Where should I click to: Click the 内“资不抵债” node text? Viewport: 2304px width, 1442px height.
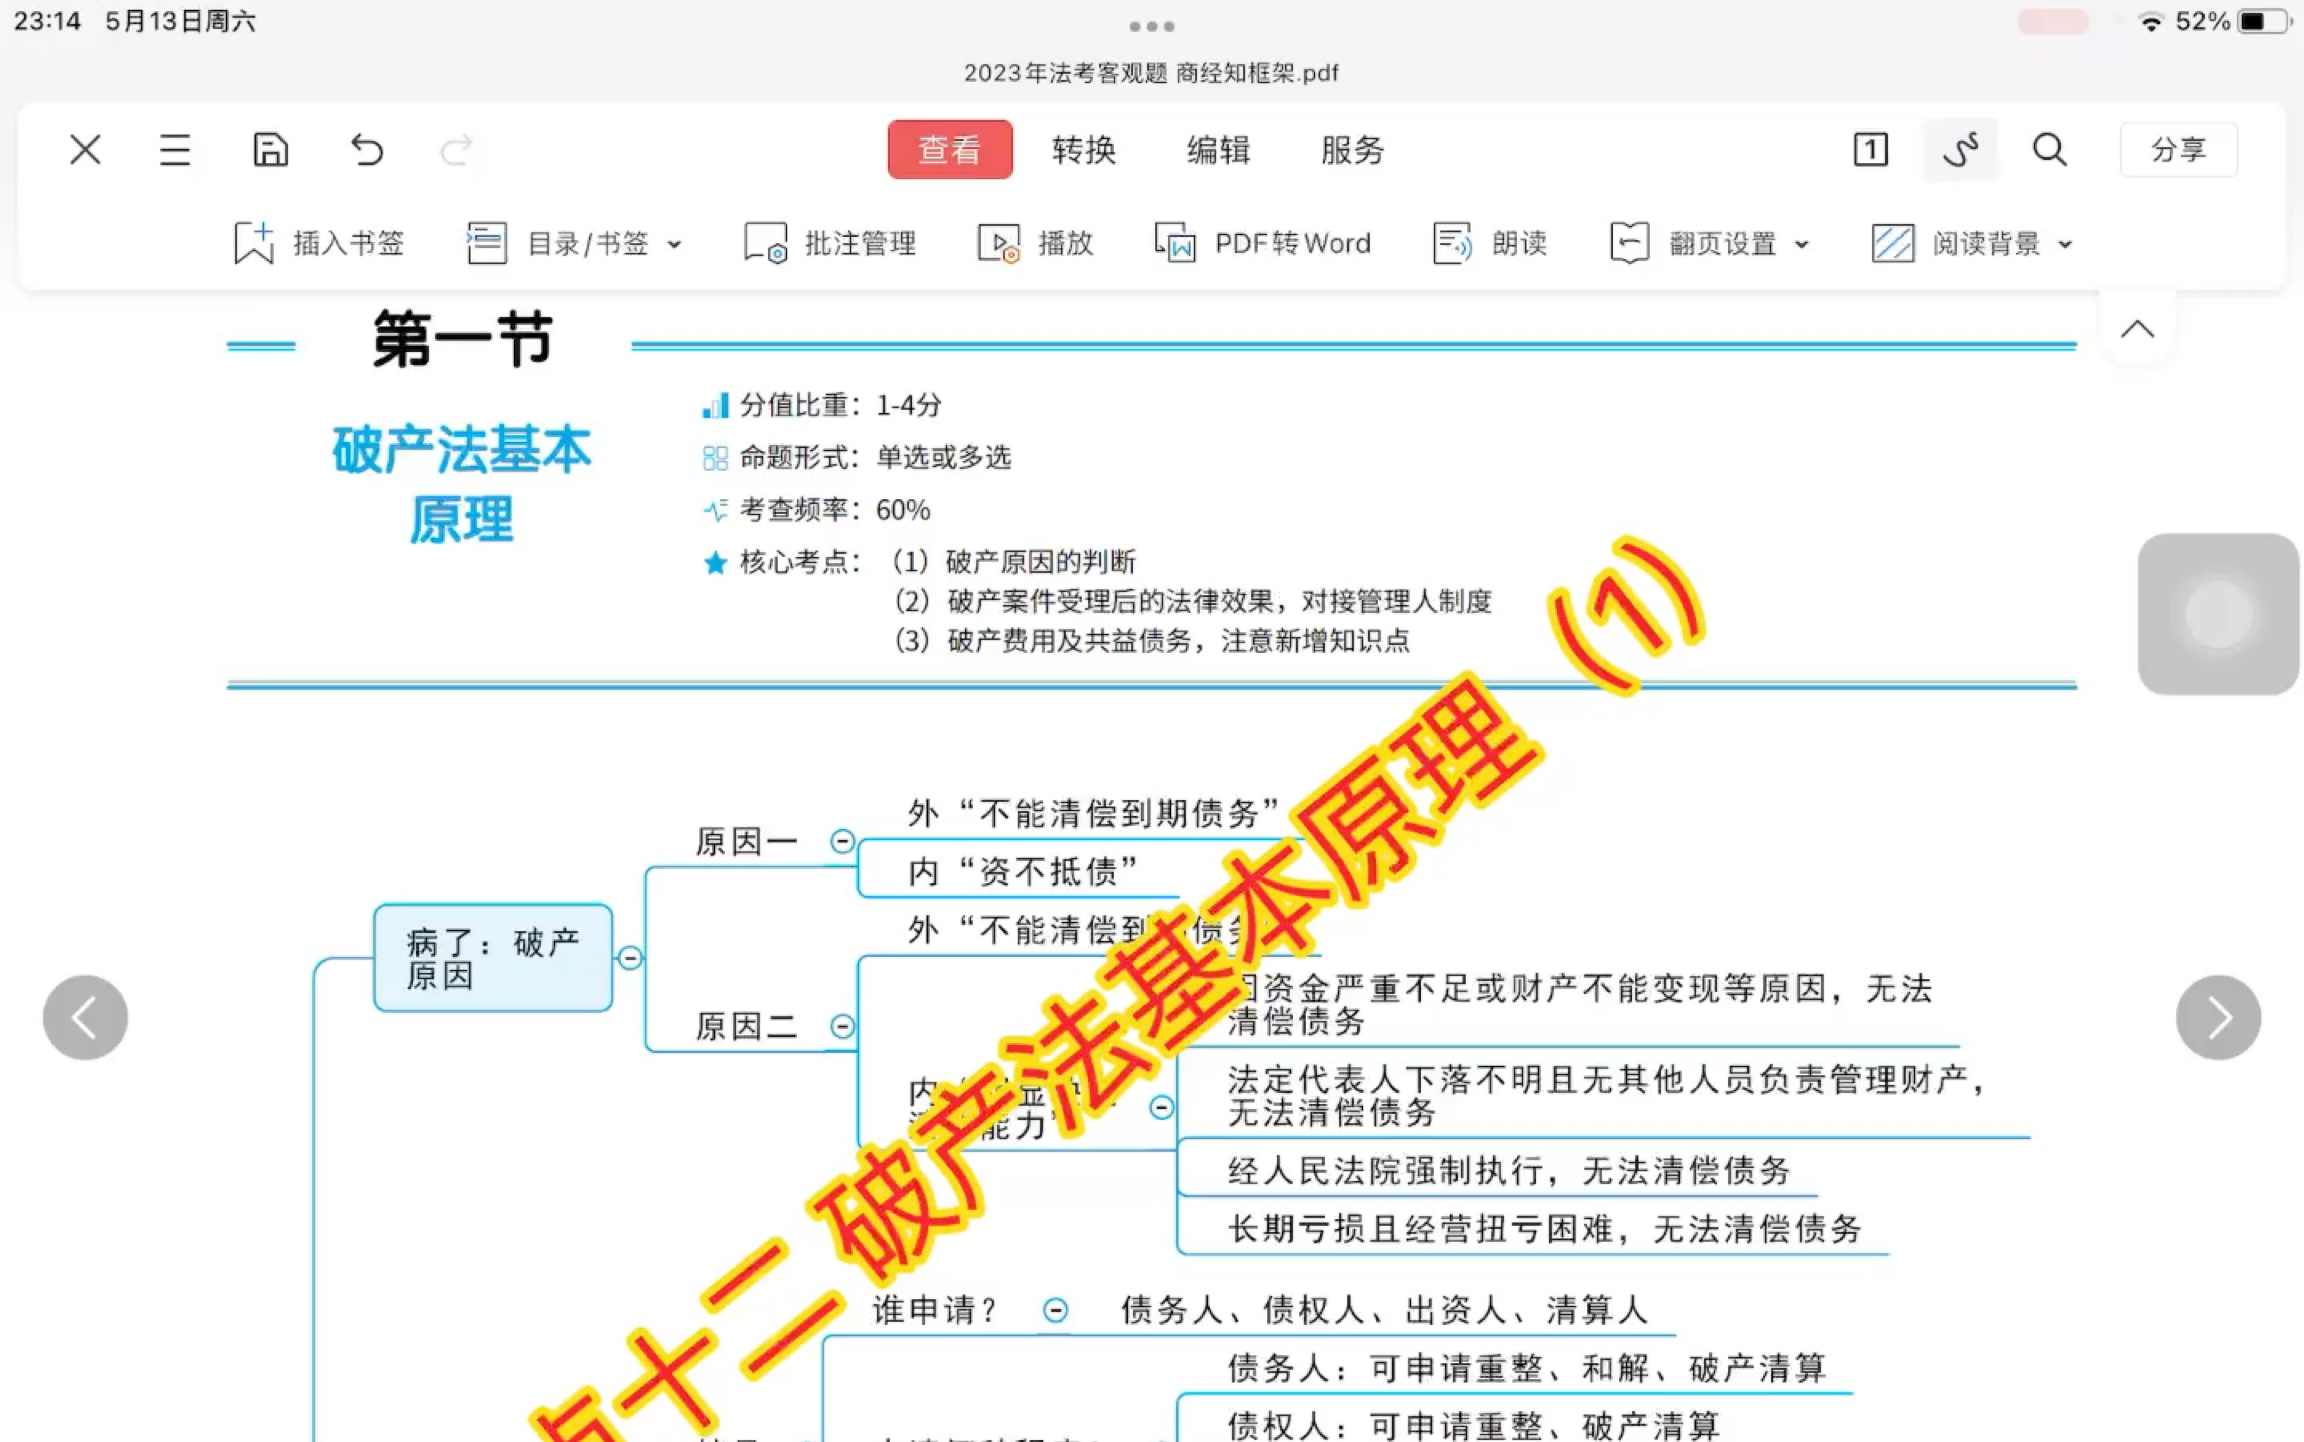coord(1023,872)
